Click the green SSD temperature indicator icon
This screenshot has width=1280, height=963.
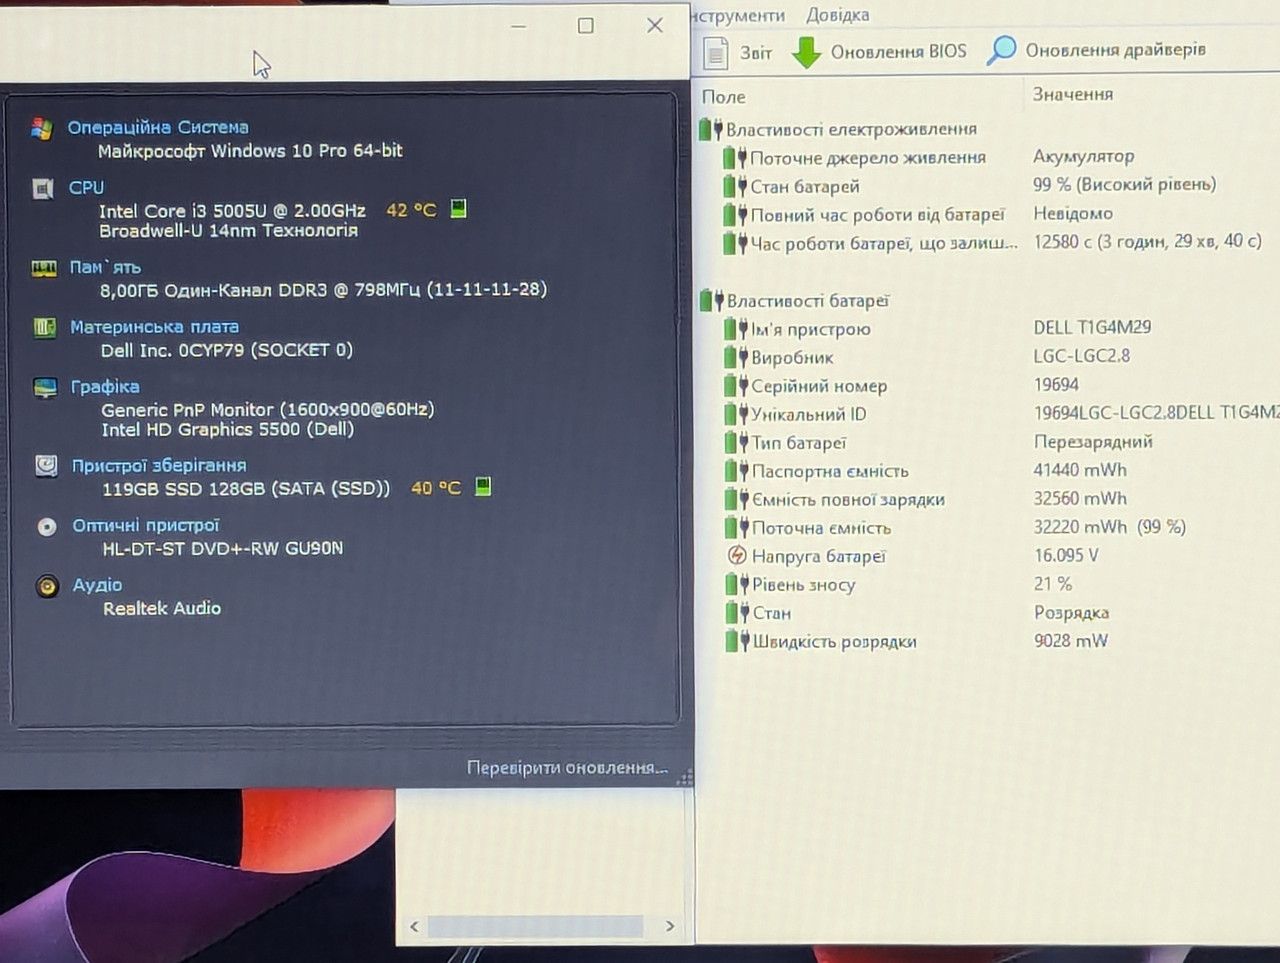point(483,487)
